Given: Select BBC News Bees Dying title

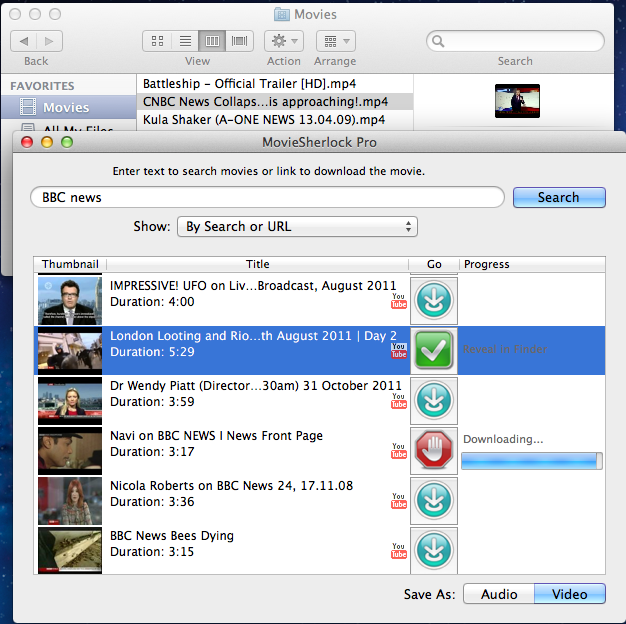Looking at the screenshot, I should (172, 535).
